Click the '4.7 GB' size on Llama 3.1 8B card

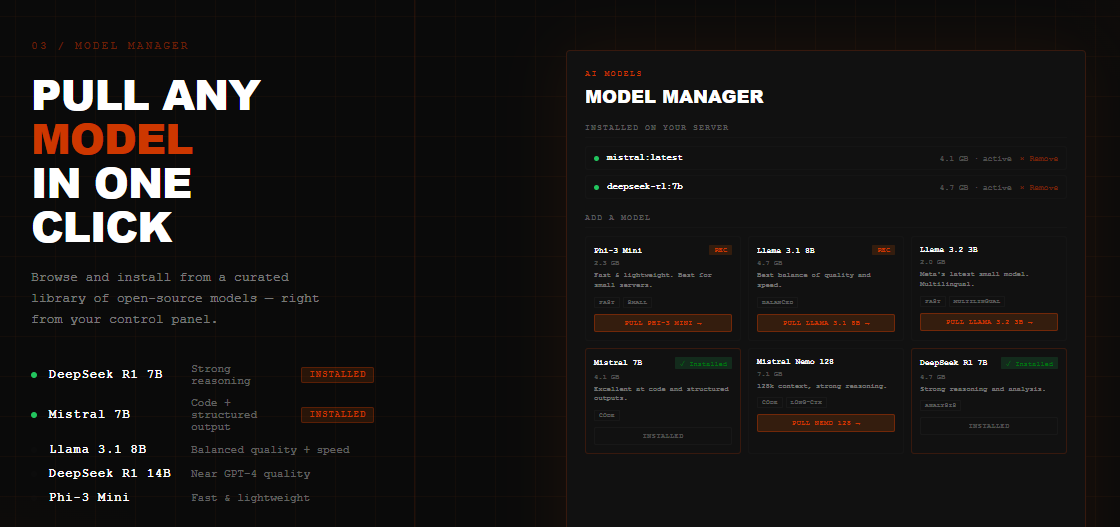pos(769,264)
